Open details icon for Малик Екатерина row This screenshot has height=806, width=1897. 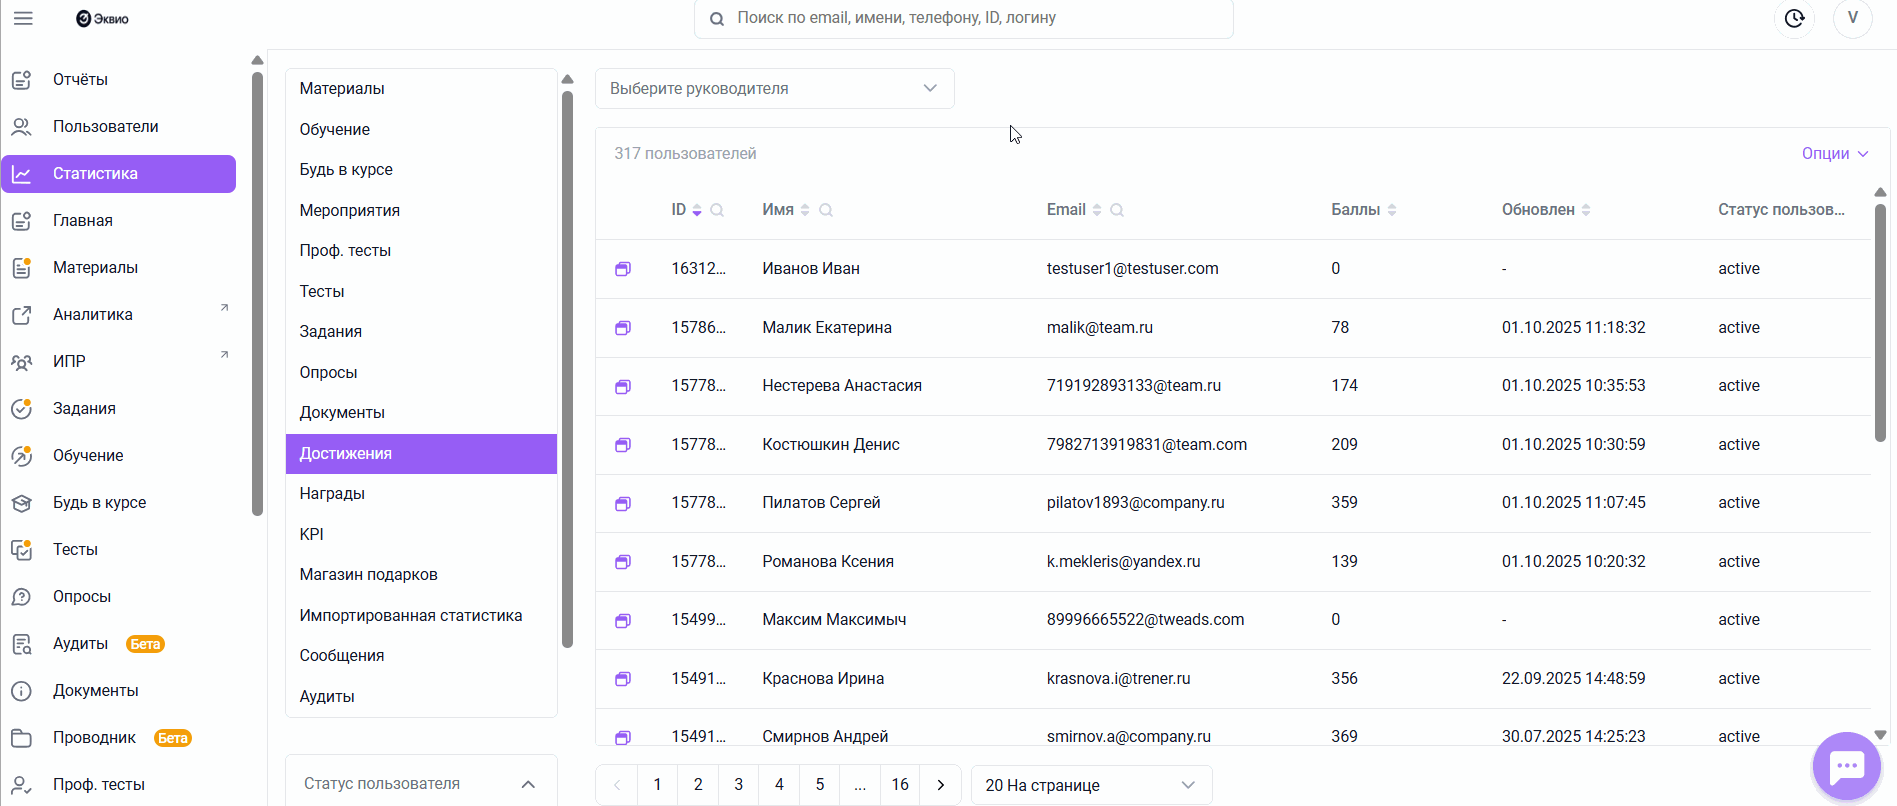click(623, 328)
